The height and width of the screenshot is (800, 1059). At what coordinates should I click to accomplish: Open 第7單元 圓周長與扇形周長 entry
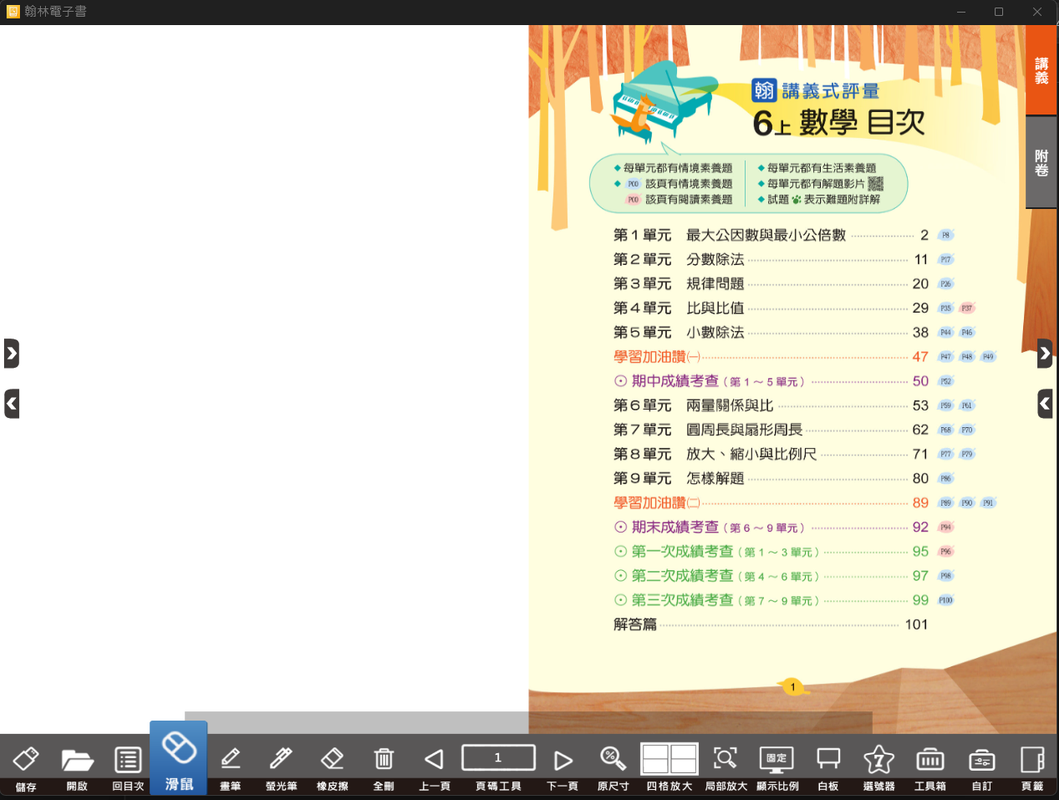pos(771,429)
